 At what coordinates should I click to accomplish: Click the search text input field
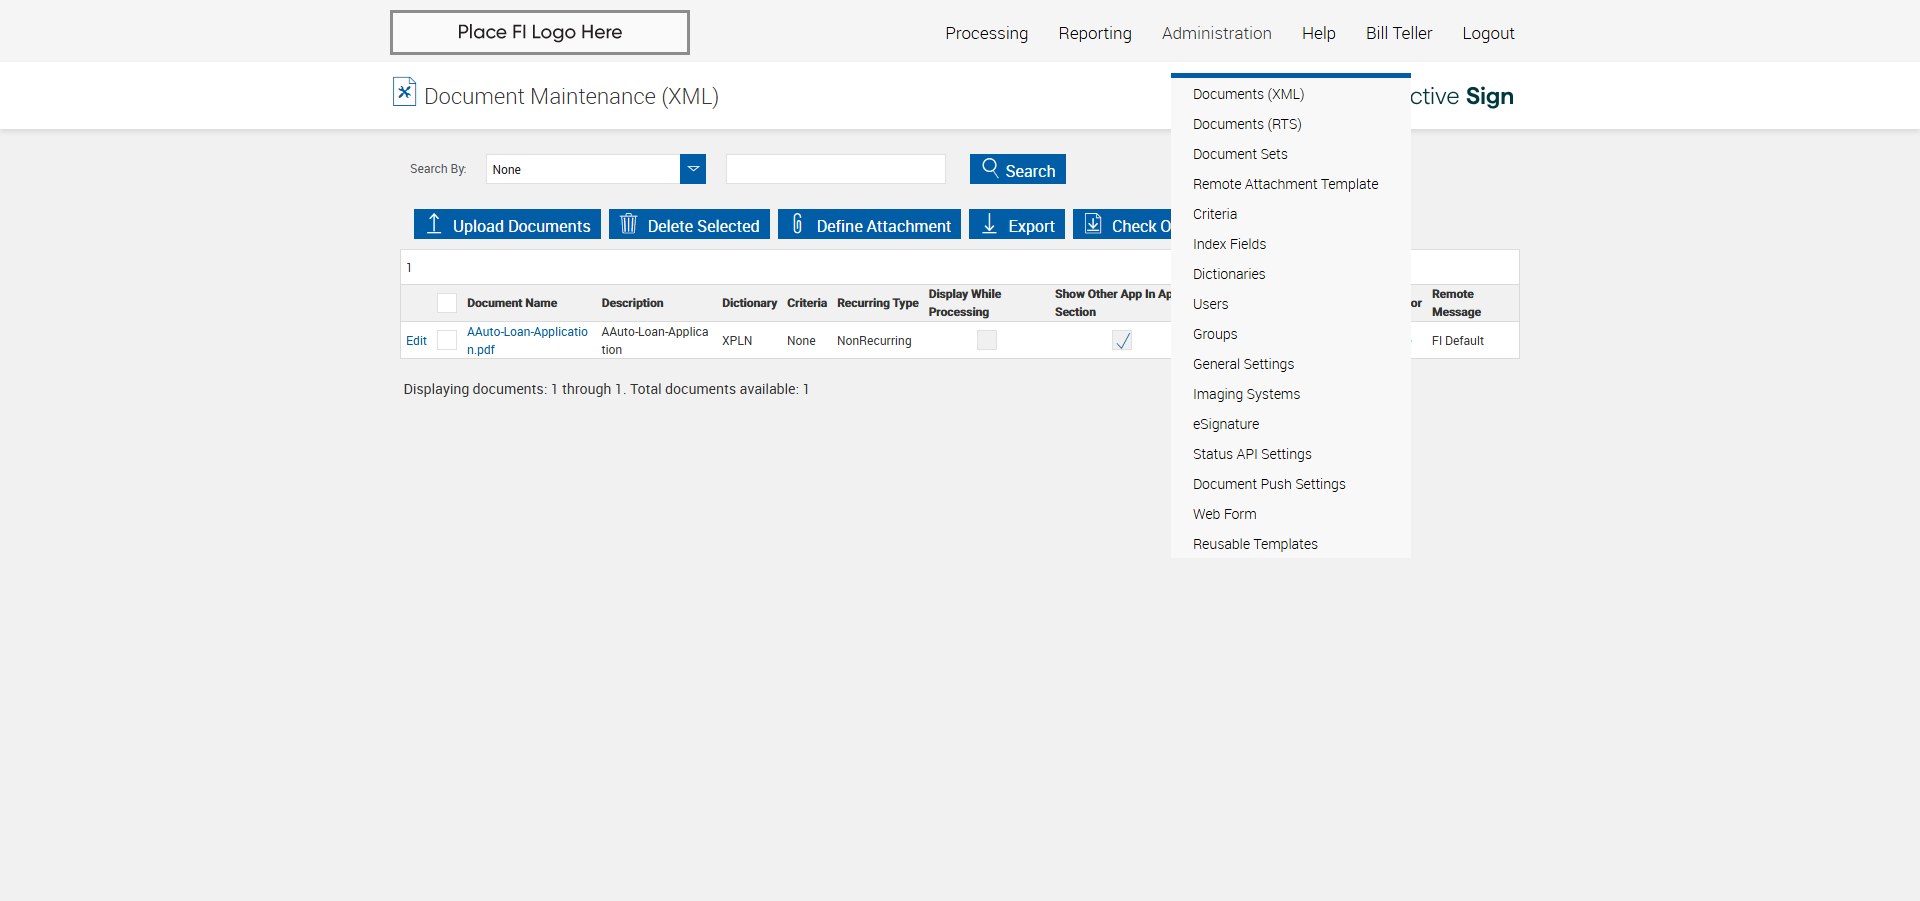click(836, 169)
